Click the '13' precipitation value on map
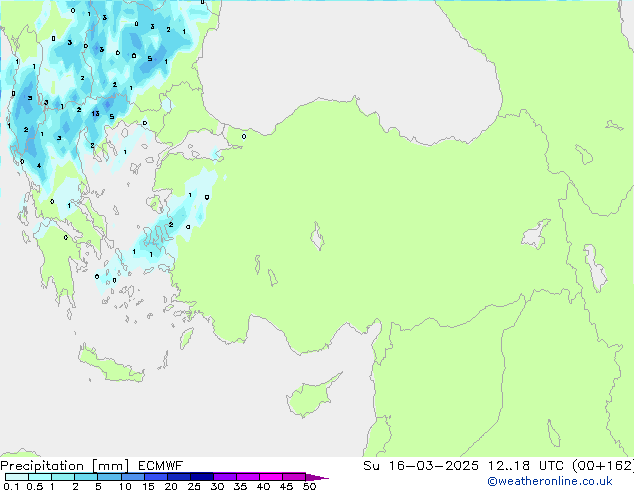 click(x=95, y=114)
